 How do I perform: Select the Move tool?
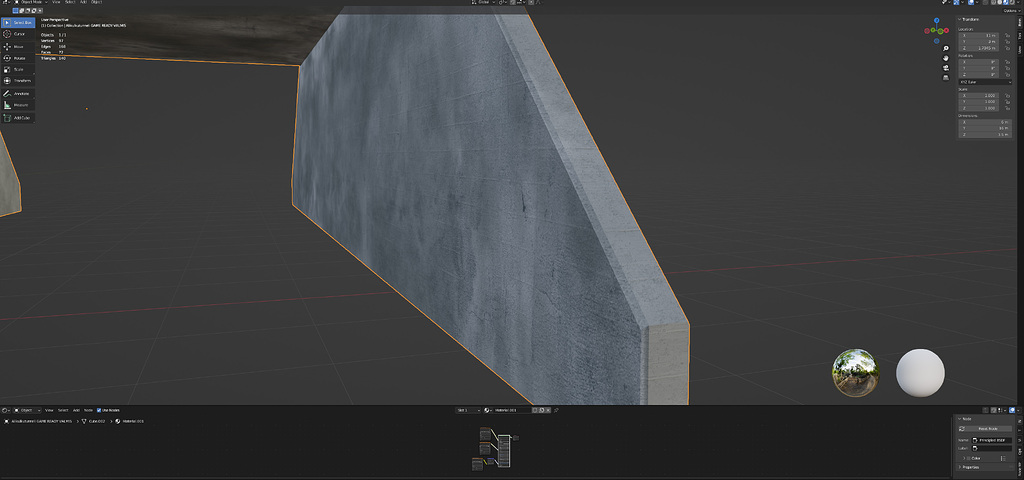pyautogui.click(x=18, y=46)
